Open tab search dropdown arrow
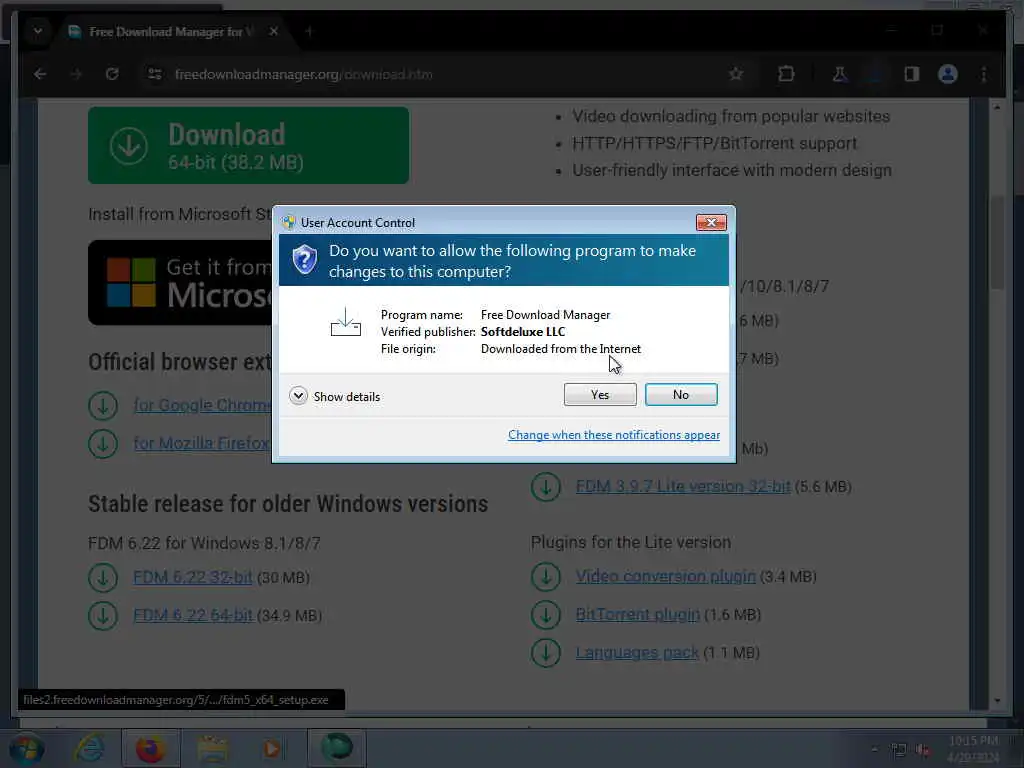Viewport: 1024px width, 768px height. pos(38,31)
